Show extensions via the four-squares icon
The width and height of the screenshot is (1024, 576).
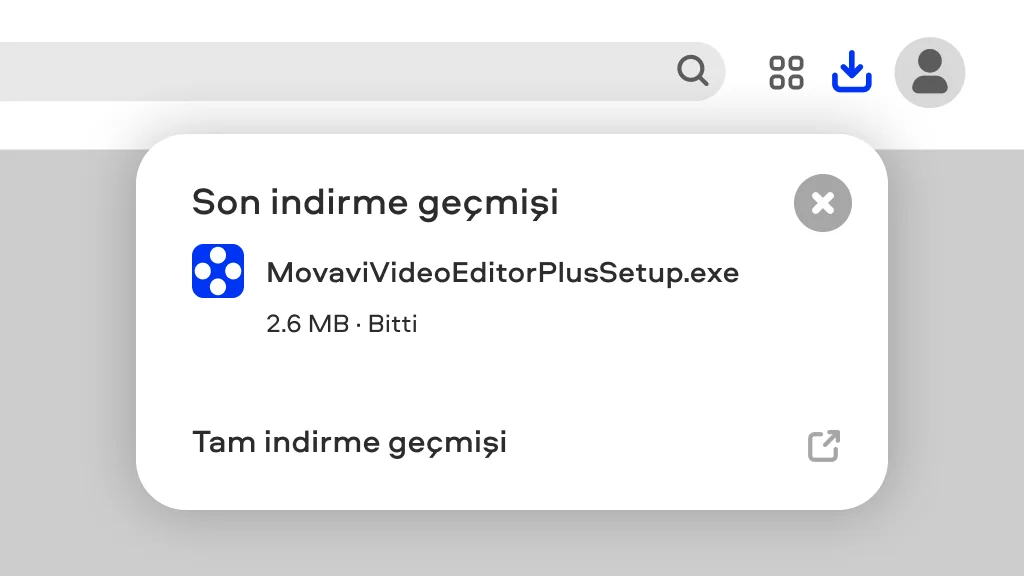pyautogui.click(x=786, y=72)
